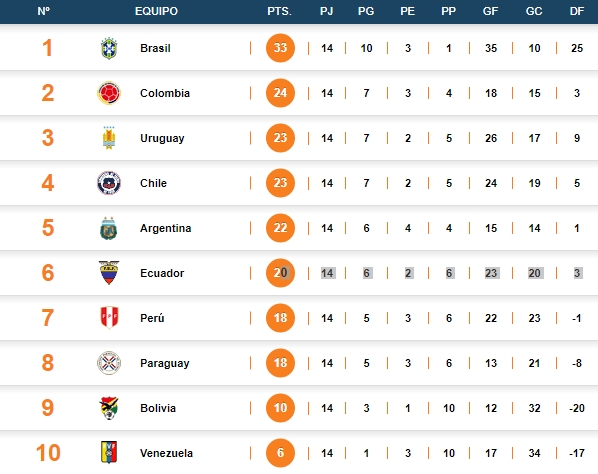Click the Bolivia team crest
This screenshot has height=474, width=598.
[109, 408]
